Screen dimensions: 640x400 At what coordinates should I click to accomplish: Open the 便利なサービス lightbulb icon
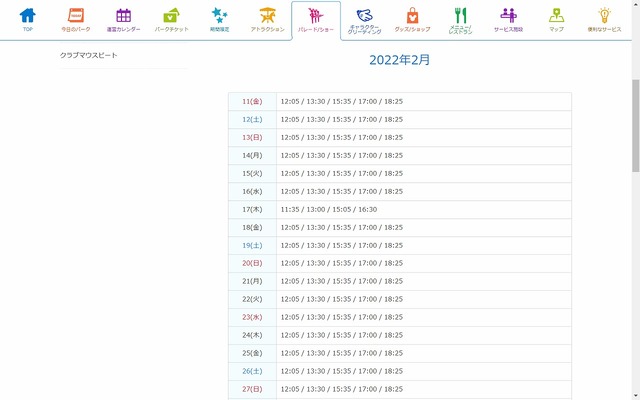pyautogui.click(x=604, y=19)
